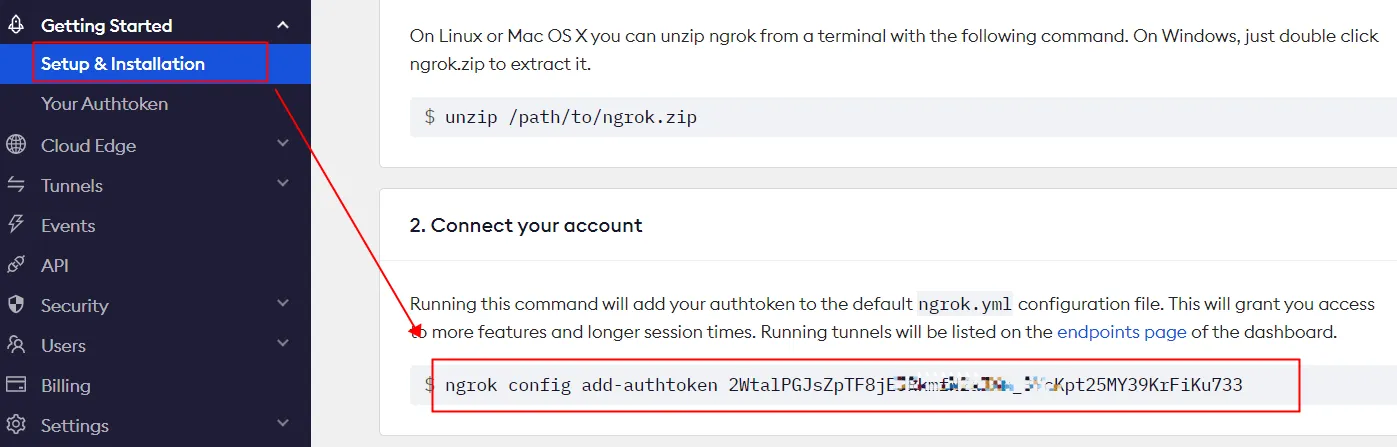The height and width of the screenshot is (447, 1397).
Task: Expand the Cloud Edge chevron
Action: click(283, 144)
